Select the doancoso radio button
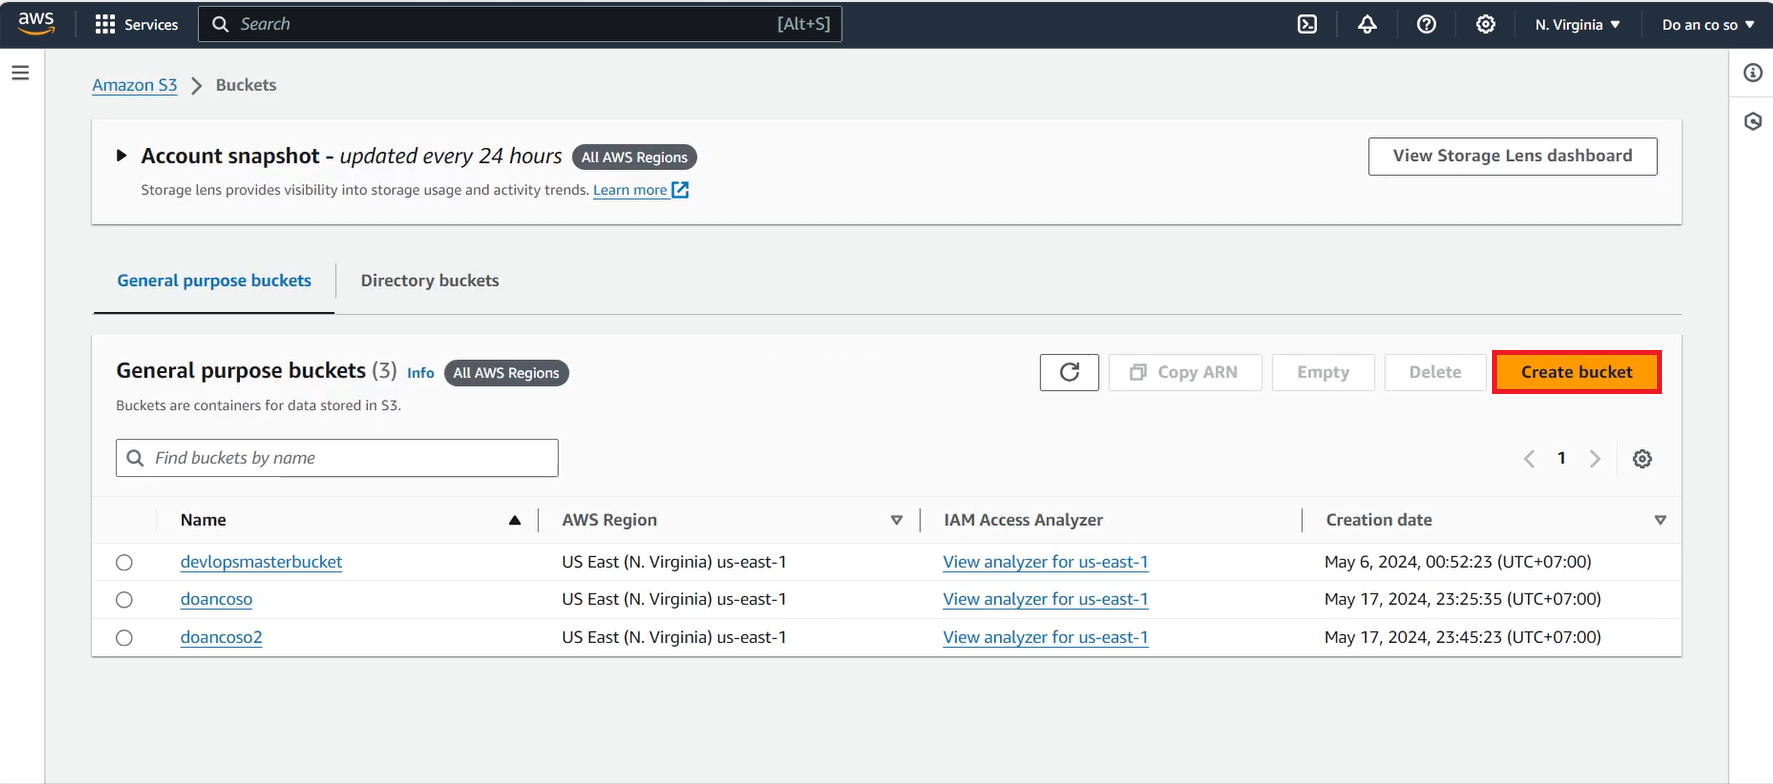The width and height of the screenshot is (1773, 784). (x=124, y=600)
